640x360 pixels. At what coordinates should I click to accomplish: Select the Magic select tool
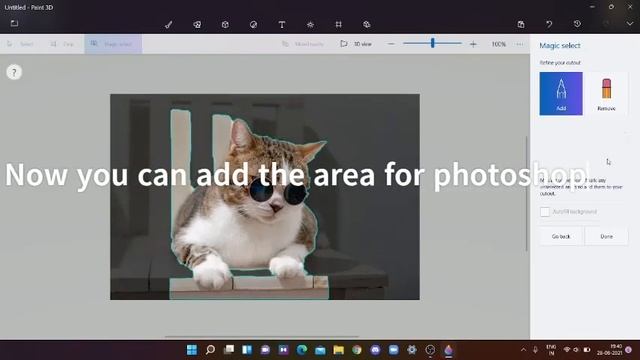113,44
